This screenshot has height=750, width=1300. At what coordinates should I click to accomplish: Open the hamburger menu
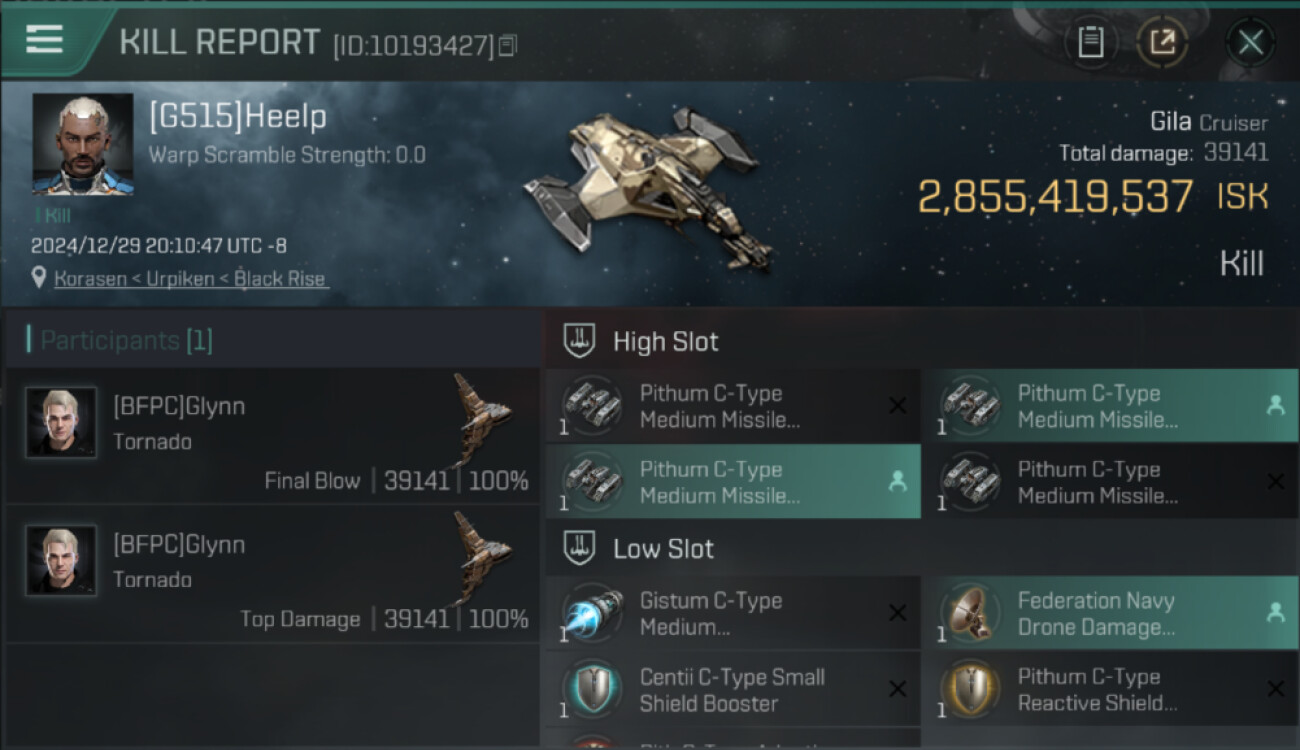click(x=45, y=40)
